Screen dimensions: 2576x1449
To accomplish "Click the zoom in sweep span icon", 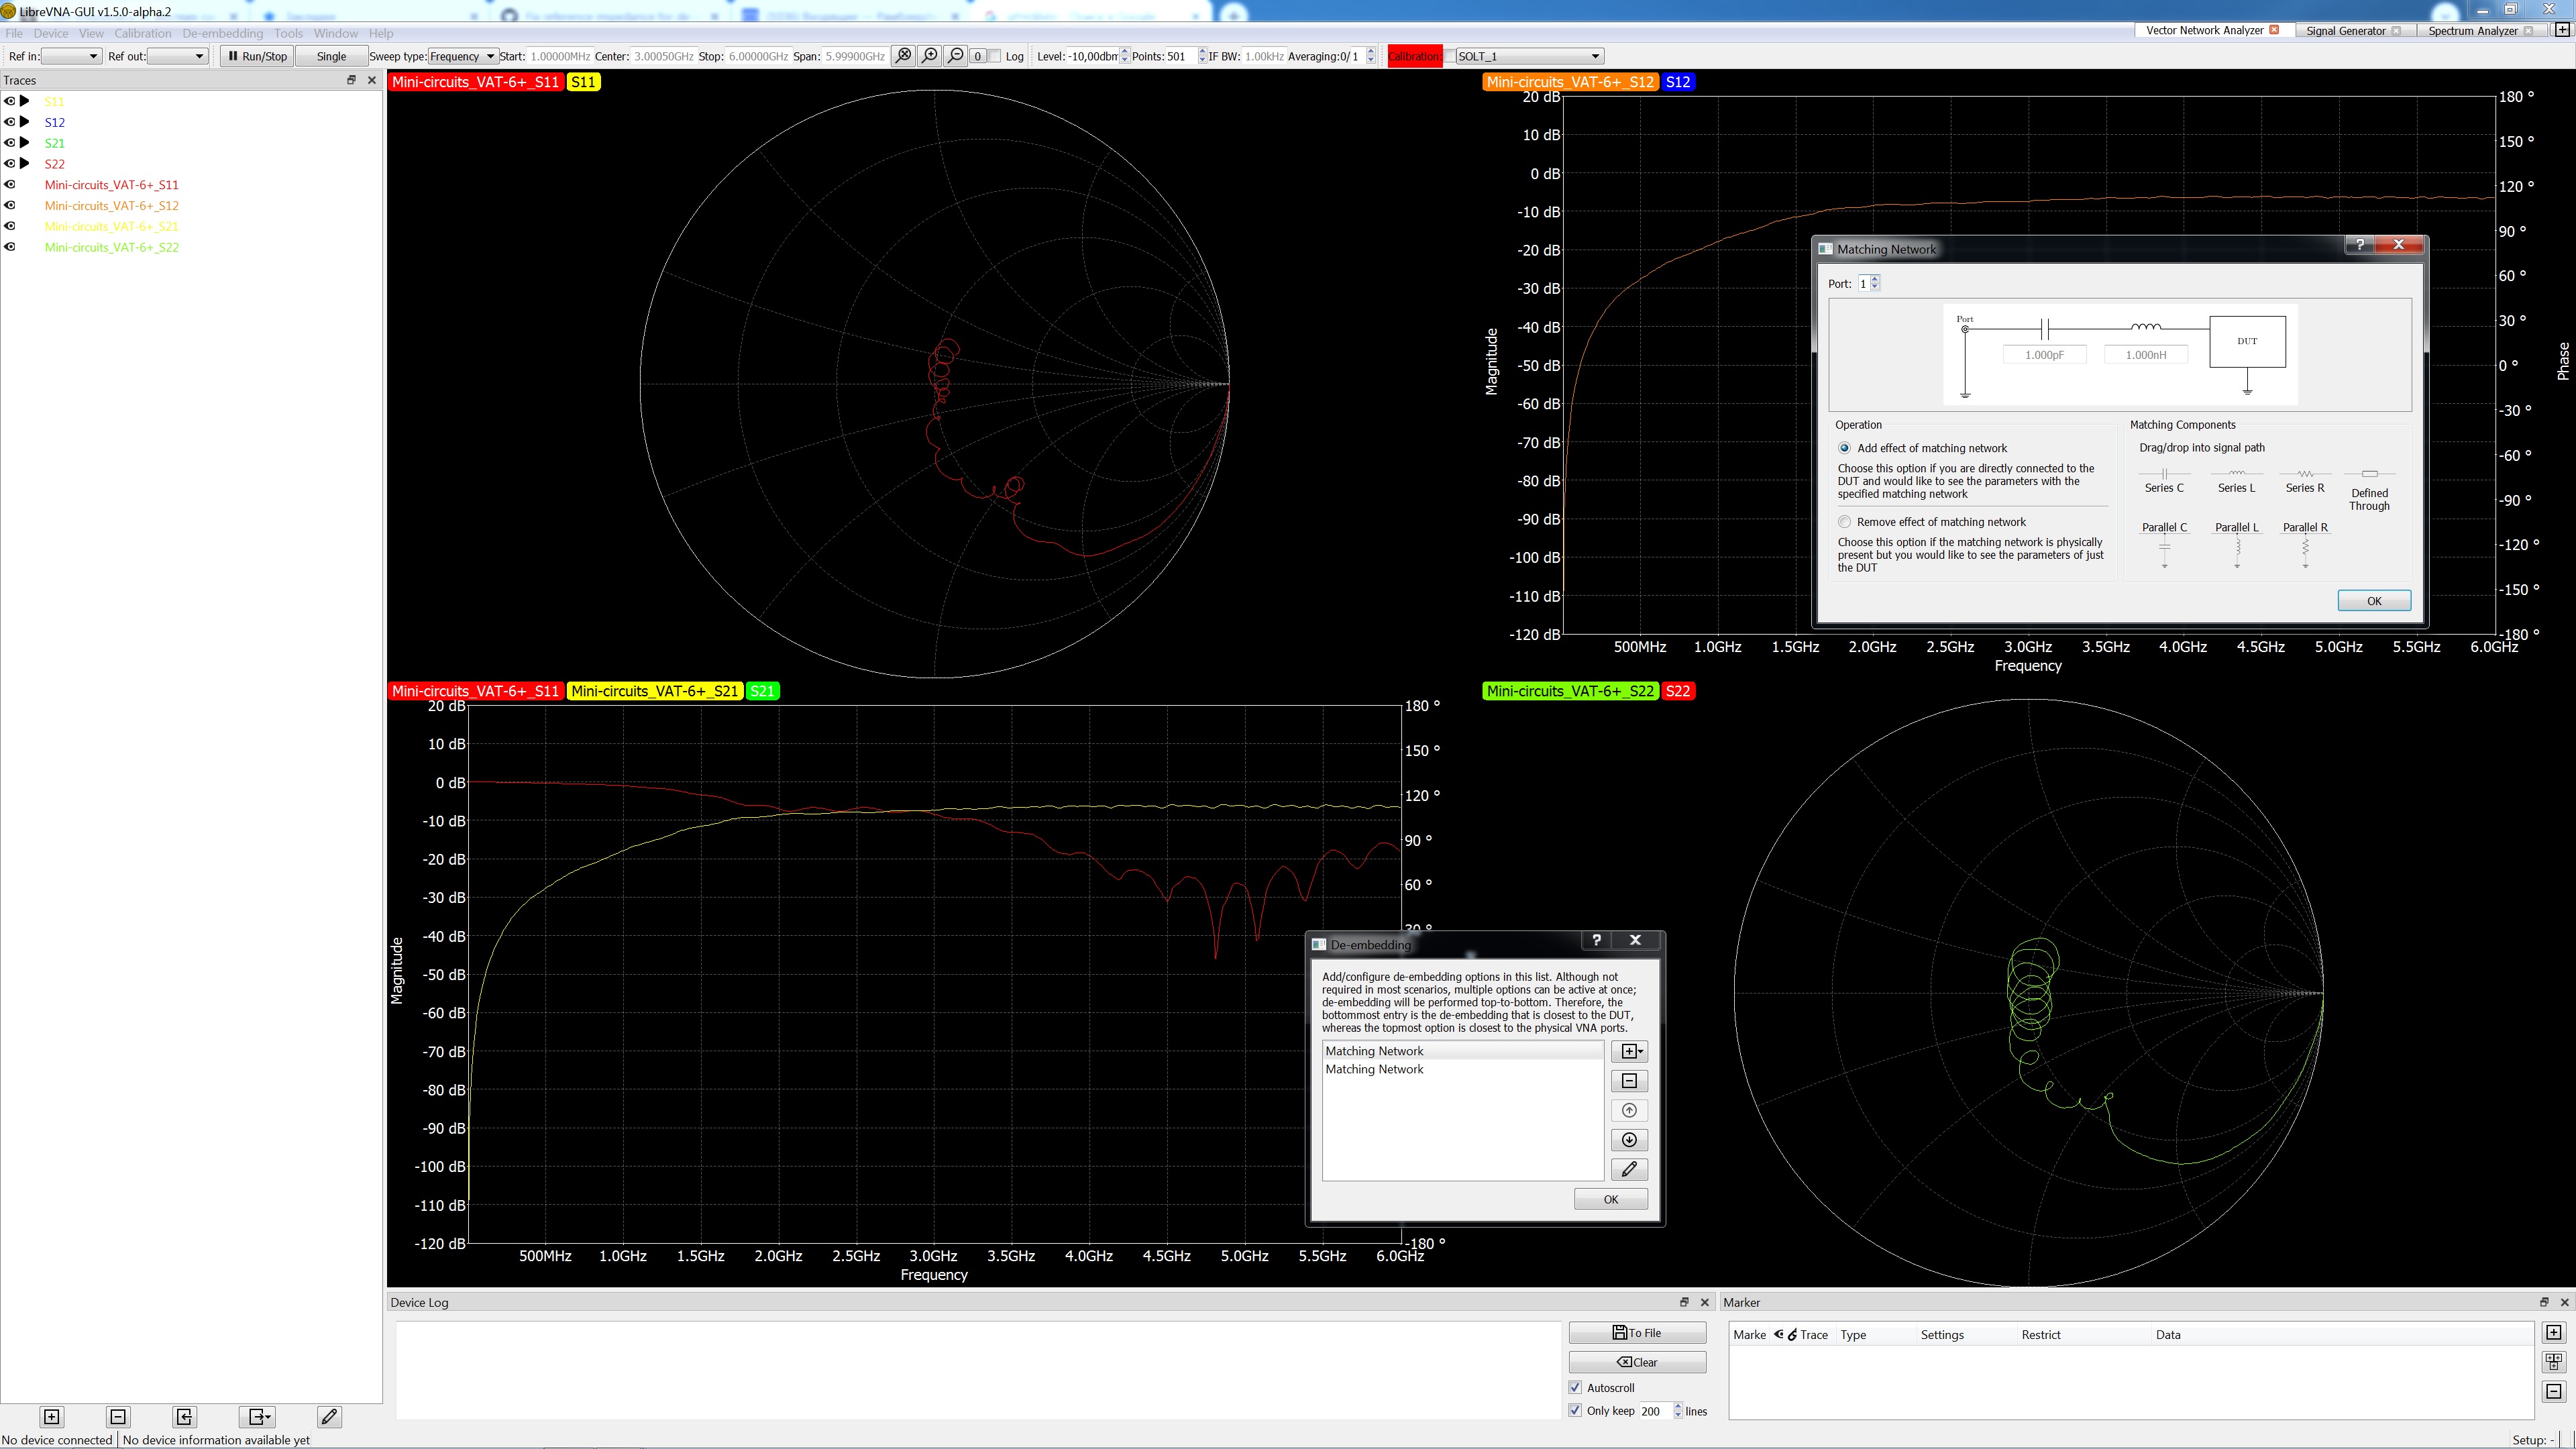I will [930, 56].
